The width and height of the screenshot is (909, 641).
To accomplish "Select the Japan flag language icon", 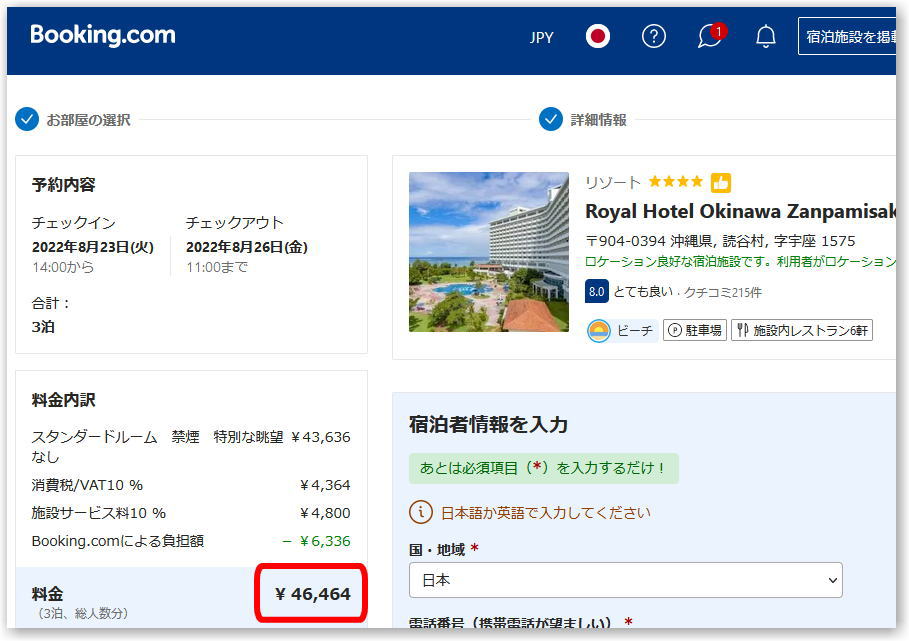I will tap(598, 37).
